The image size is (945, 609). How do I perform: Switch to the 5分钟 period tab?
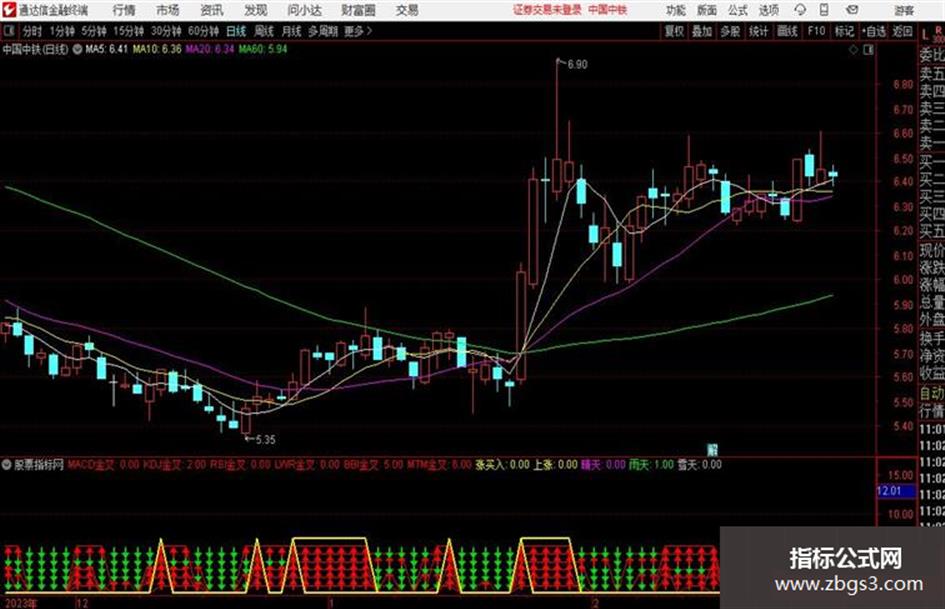[x=94, y=31]
